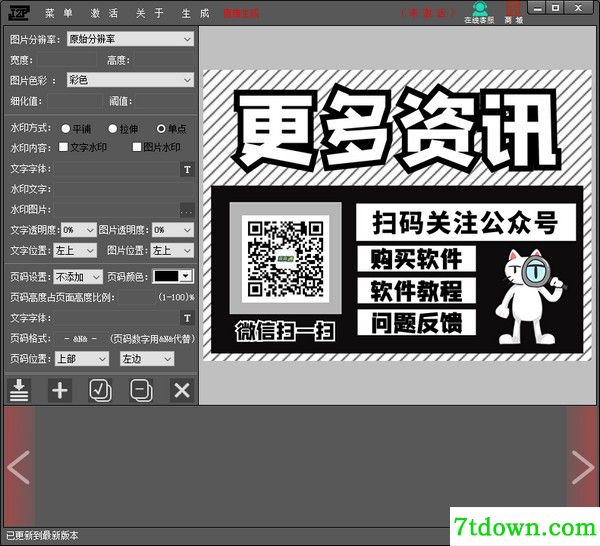This screenshot has height=546, width=600.
Task: Expand the 页码位置 dropdown showing 左边
Action: click(x=147, y=359)
